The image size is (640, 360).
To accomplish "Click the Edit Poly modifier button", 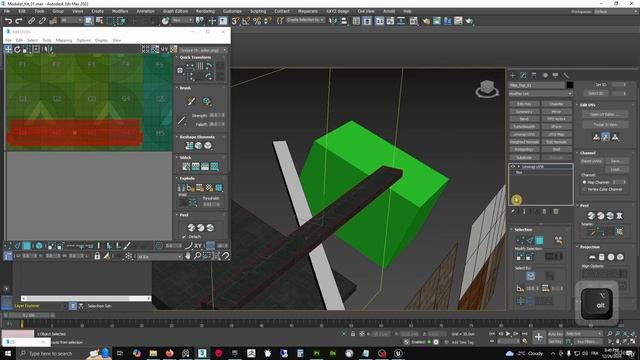I will (524, 104).
